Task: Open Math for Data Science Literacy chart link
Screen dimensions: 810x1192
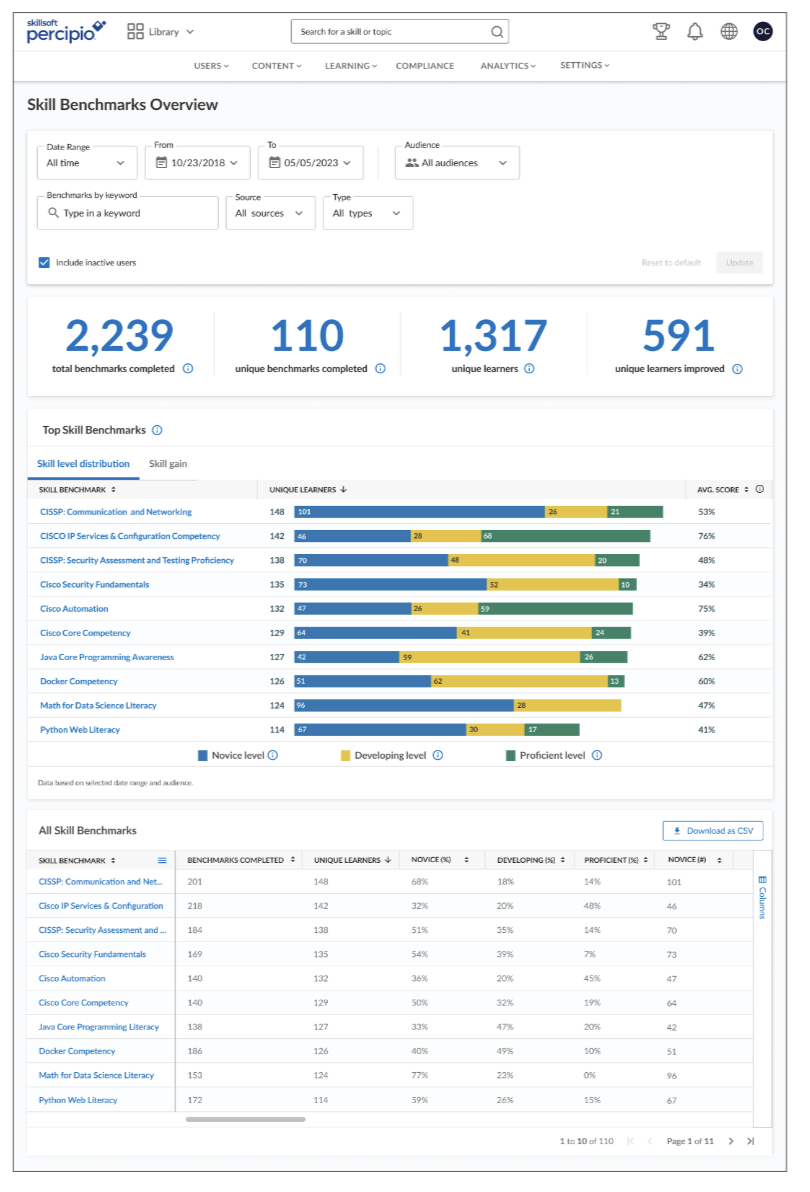Action: 98,705
